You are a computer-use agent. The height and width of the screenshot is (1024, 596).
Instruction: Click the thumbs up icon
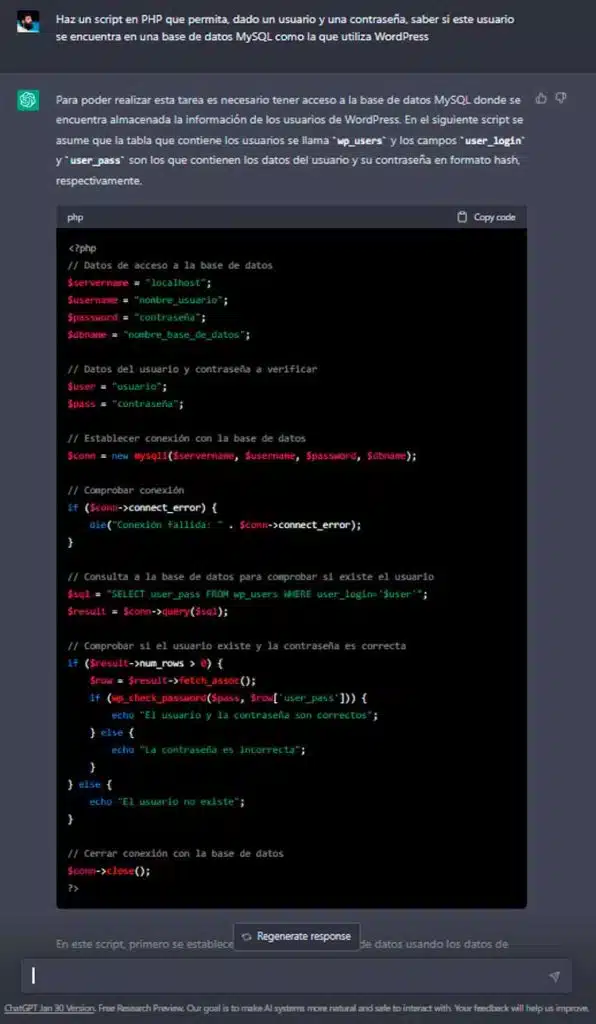541,98
